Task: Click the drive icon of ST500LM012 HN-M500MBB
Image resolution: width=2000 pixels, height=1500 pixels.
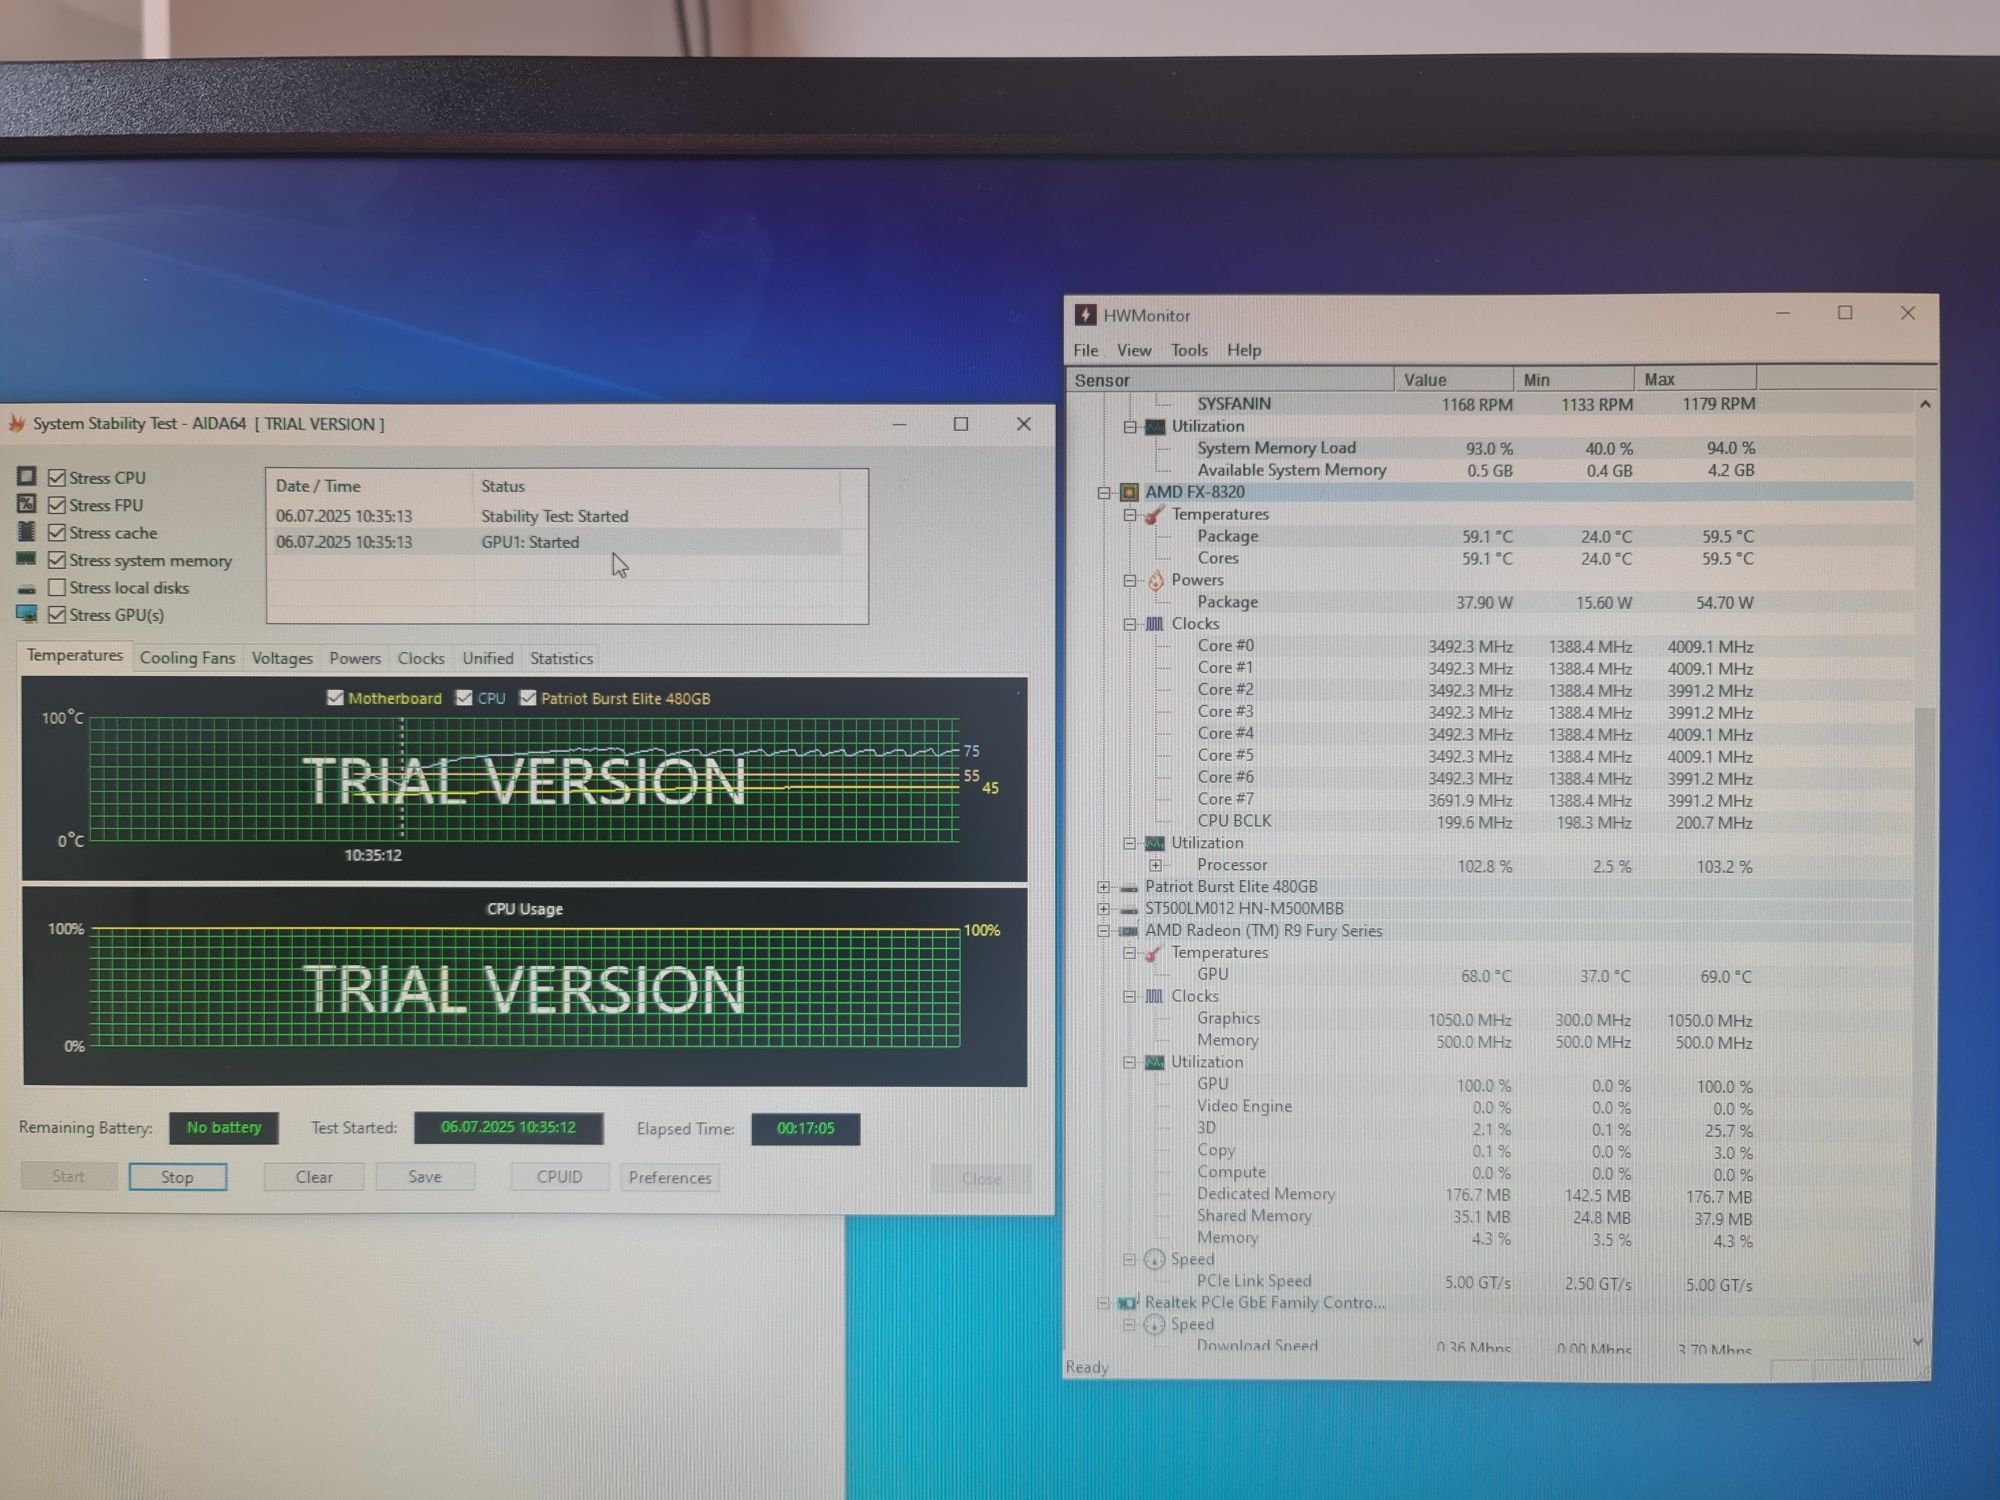Action: pyautogui.click(x=1129, y=910)
